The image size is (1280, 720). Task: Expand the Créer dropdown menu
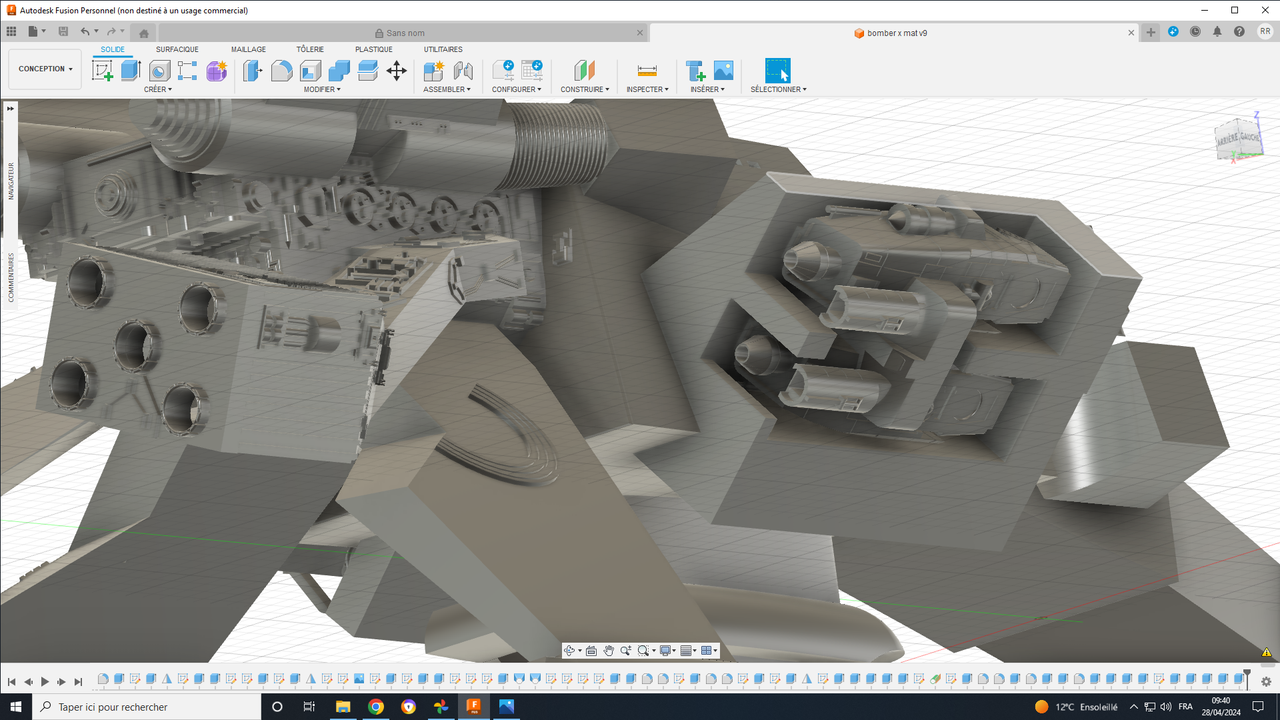[x=158, y=89]
